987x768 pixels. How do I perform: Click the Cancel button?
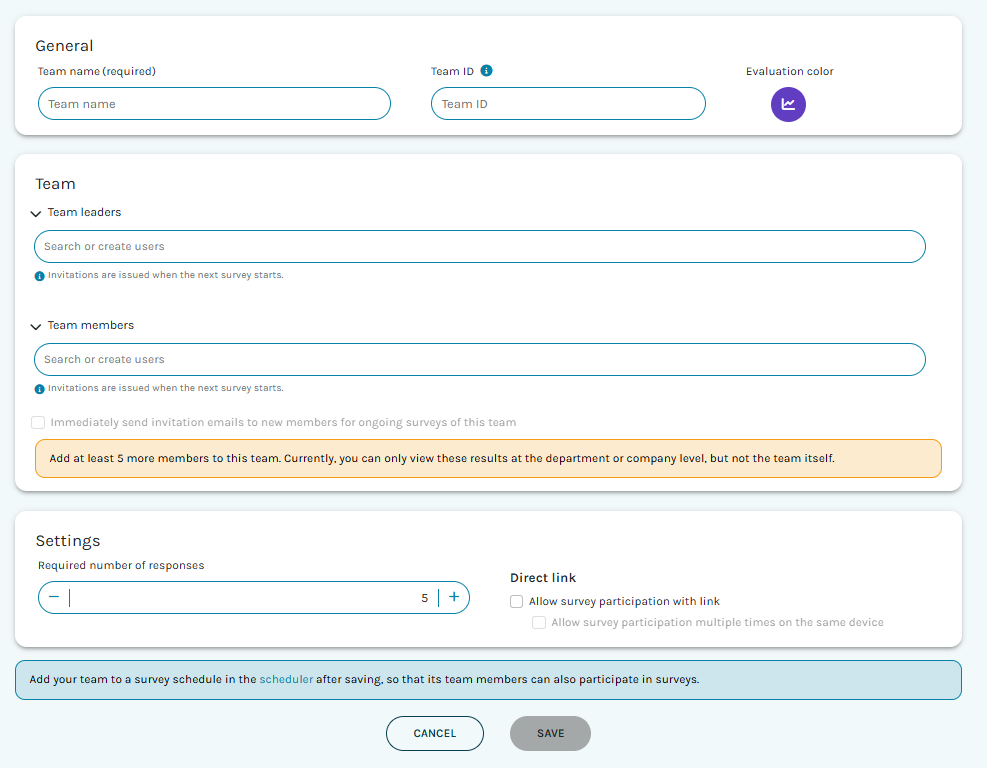(x=434, y=733)
